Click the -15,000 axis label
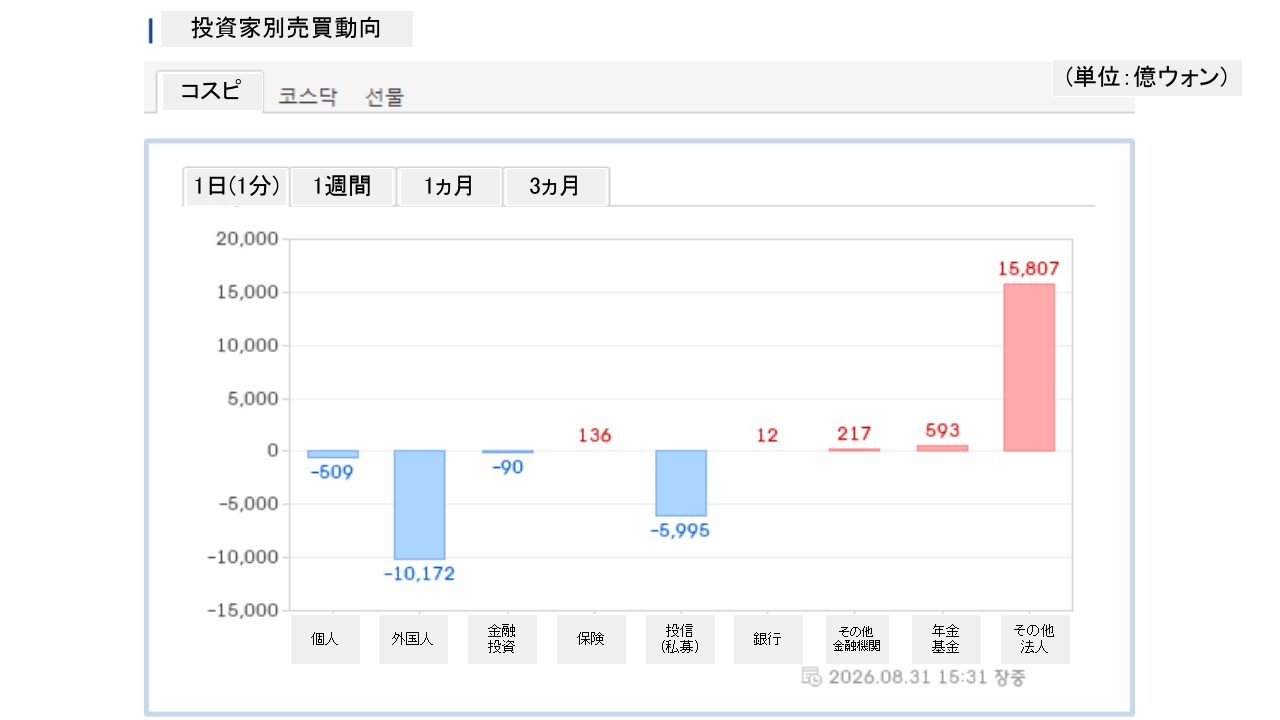 [x=241, y=610]
